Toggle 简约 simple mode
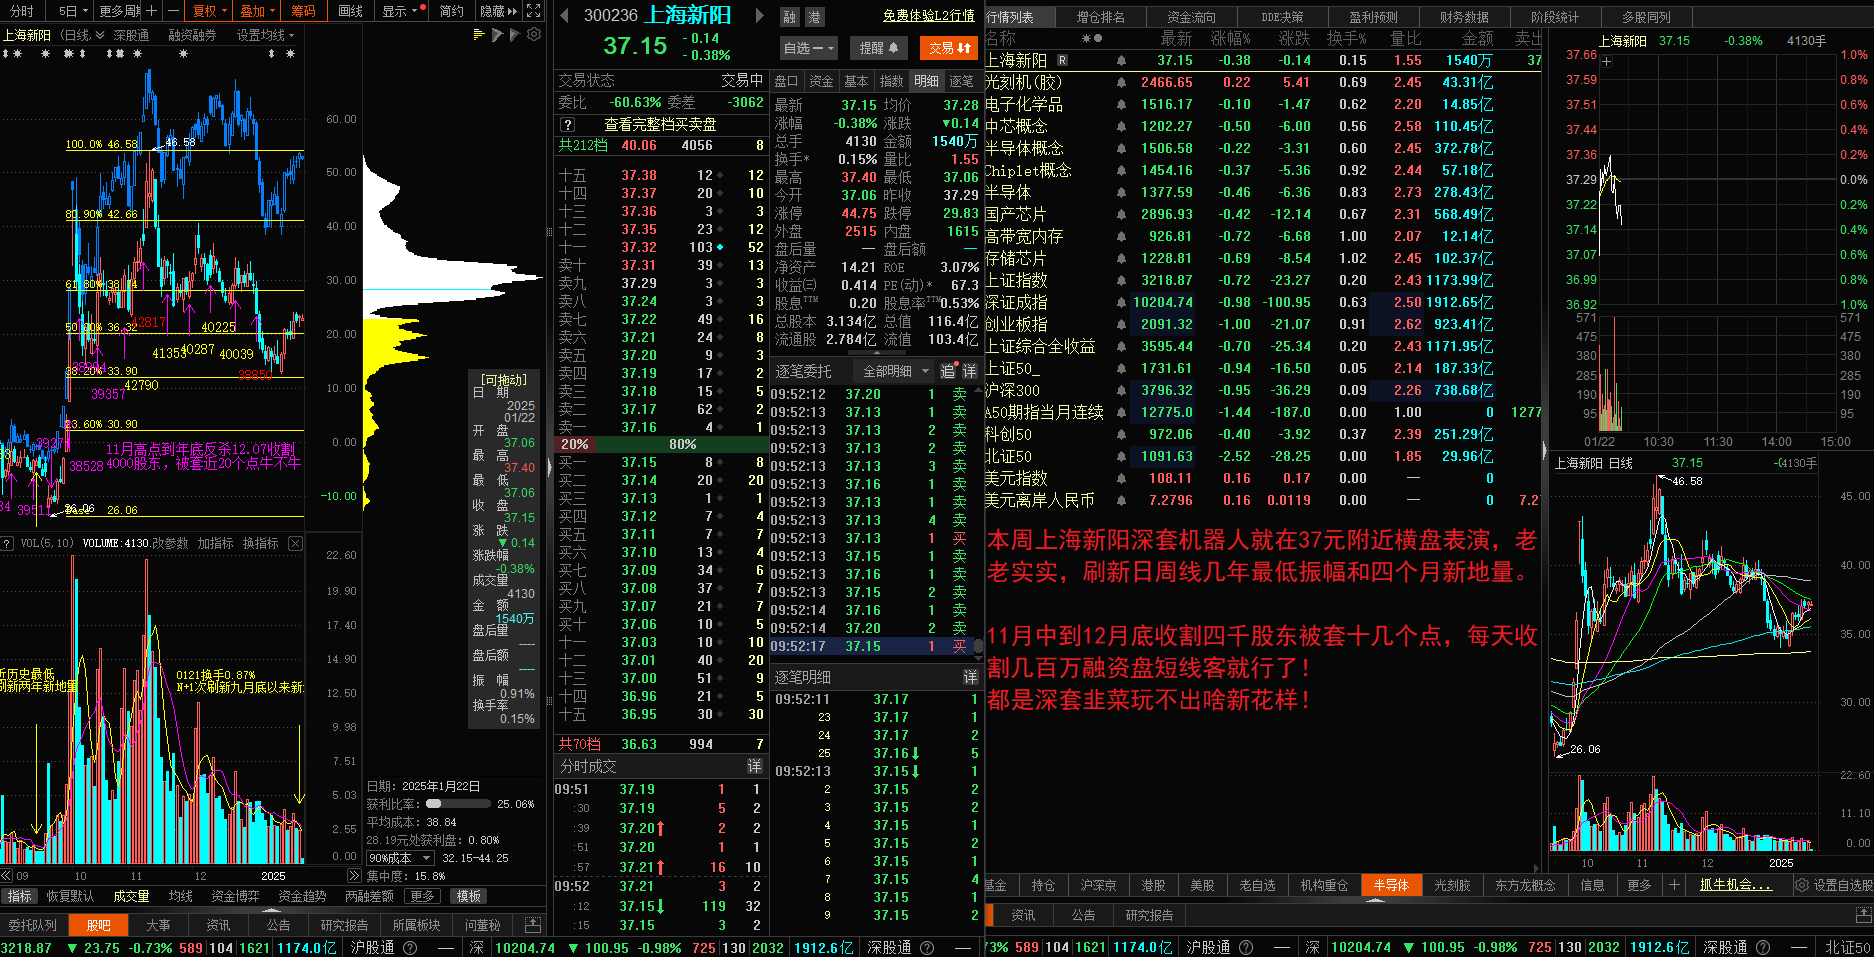1874x957 pixels. pos(452,11)
